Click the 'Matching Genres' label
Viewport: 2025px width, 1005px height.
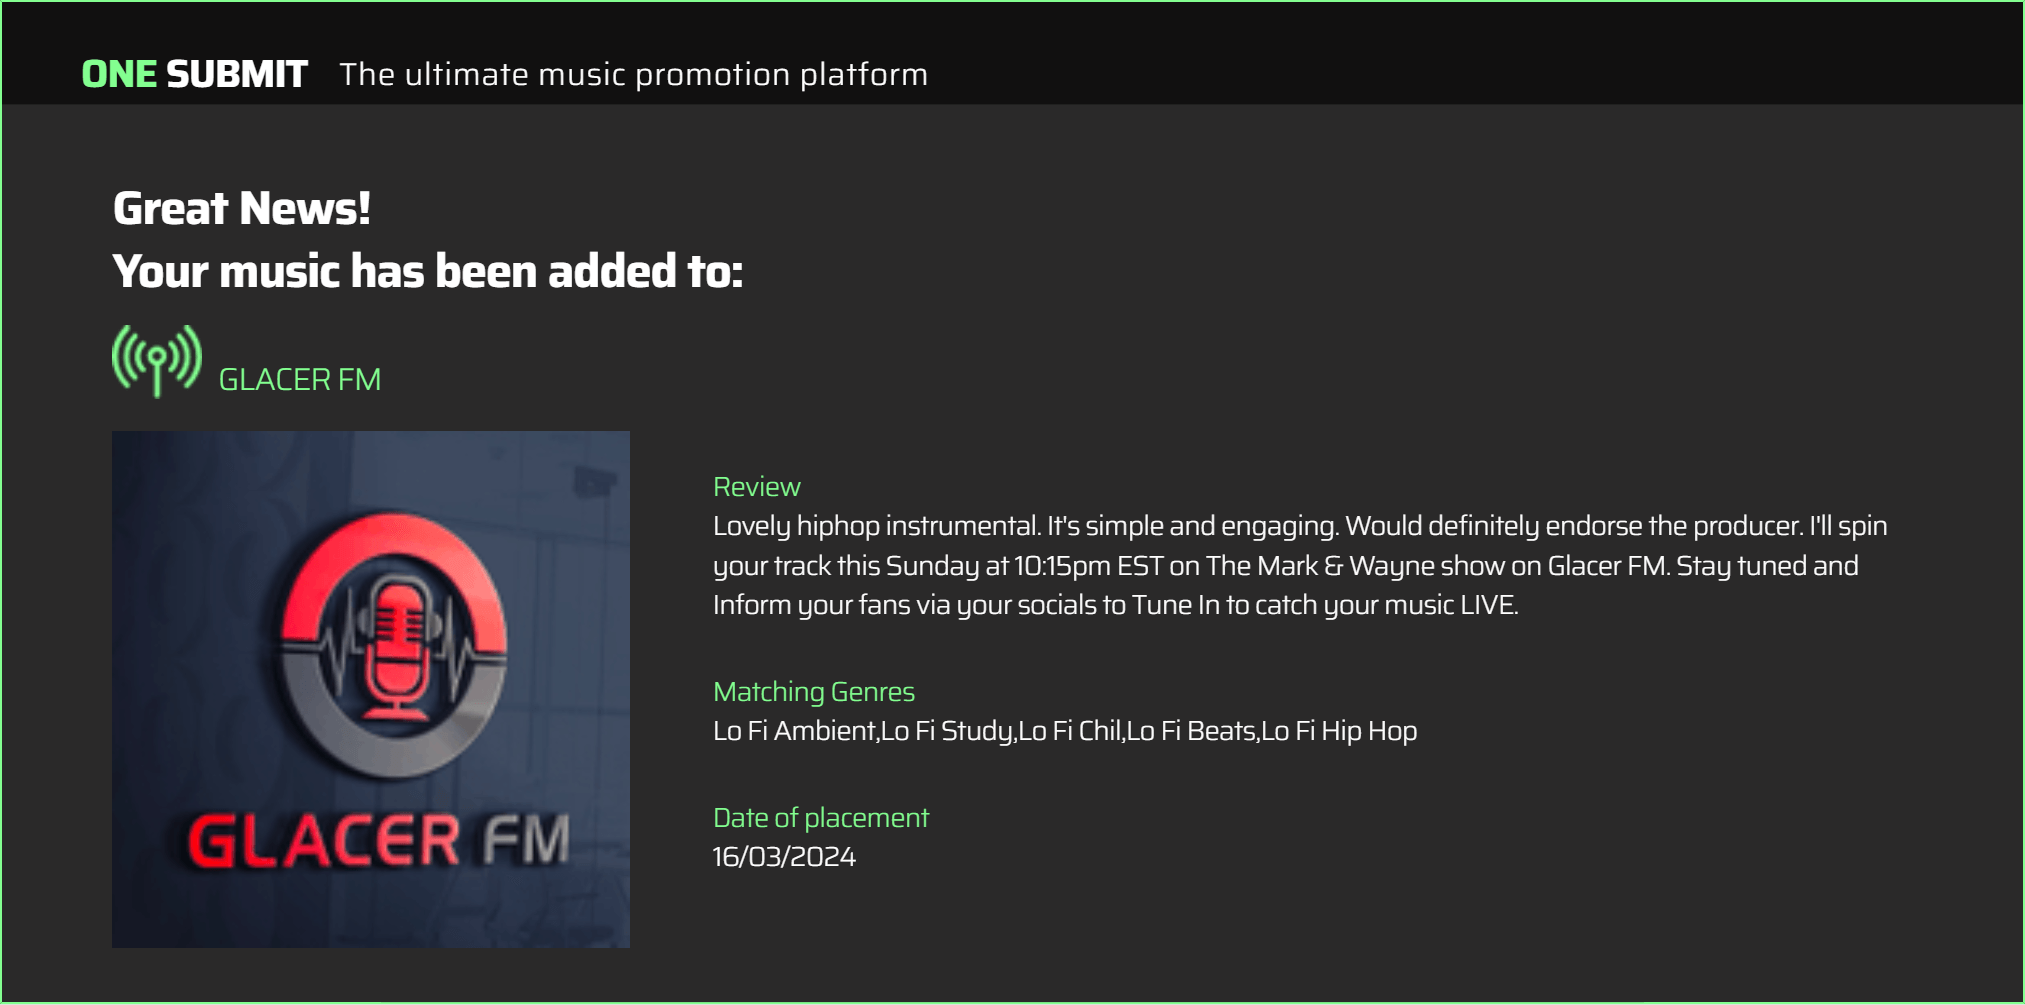pyautogui.click(x=814, y=692)
